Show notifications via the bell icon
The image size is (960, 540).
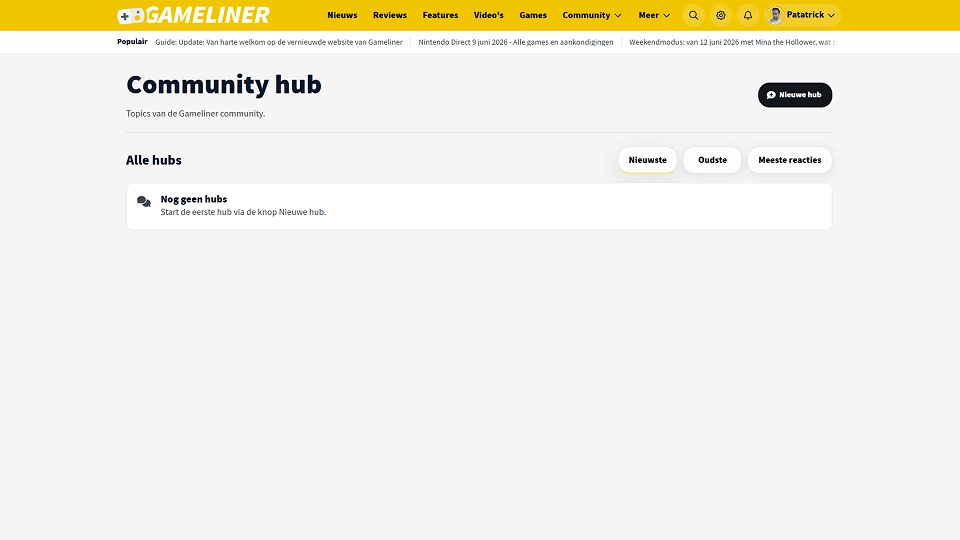click(748, 15)
